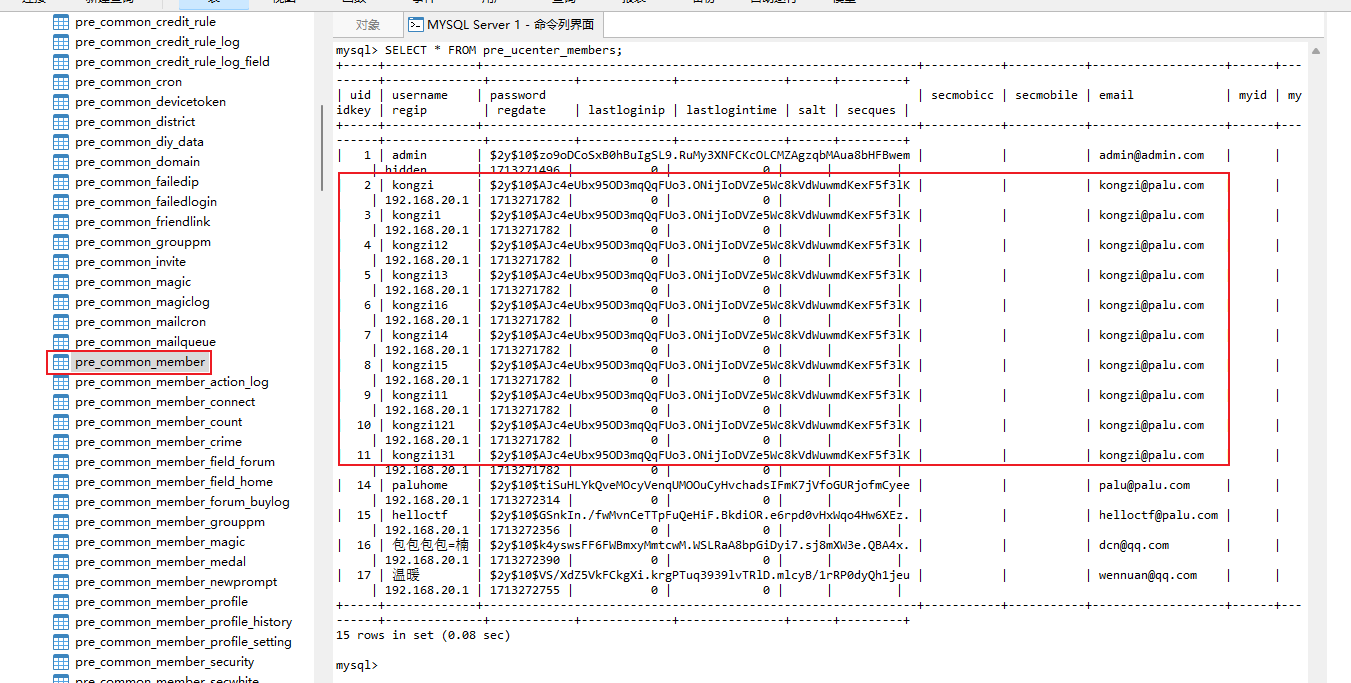The height and width of the screenshot is (683, 1351).
Task: Click the lastlogintime column header
Action: (732, 110)
